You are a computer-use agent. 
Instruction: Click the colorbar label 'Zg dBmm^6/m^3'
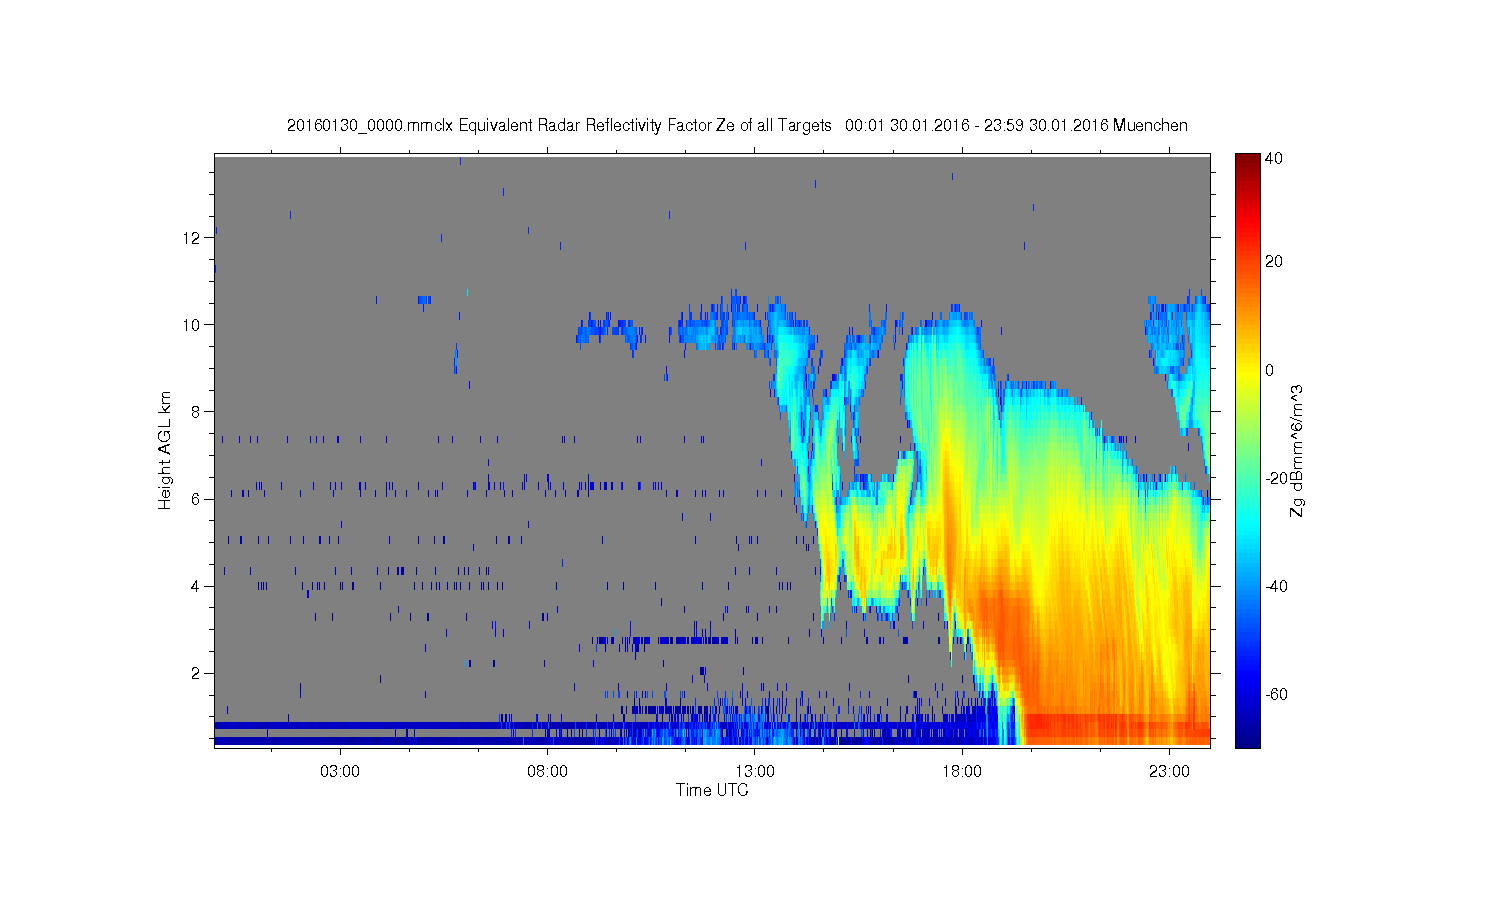tap(1297, 450)
